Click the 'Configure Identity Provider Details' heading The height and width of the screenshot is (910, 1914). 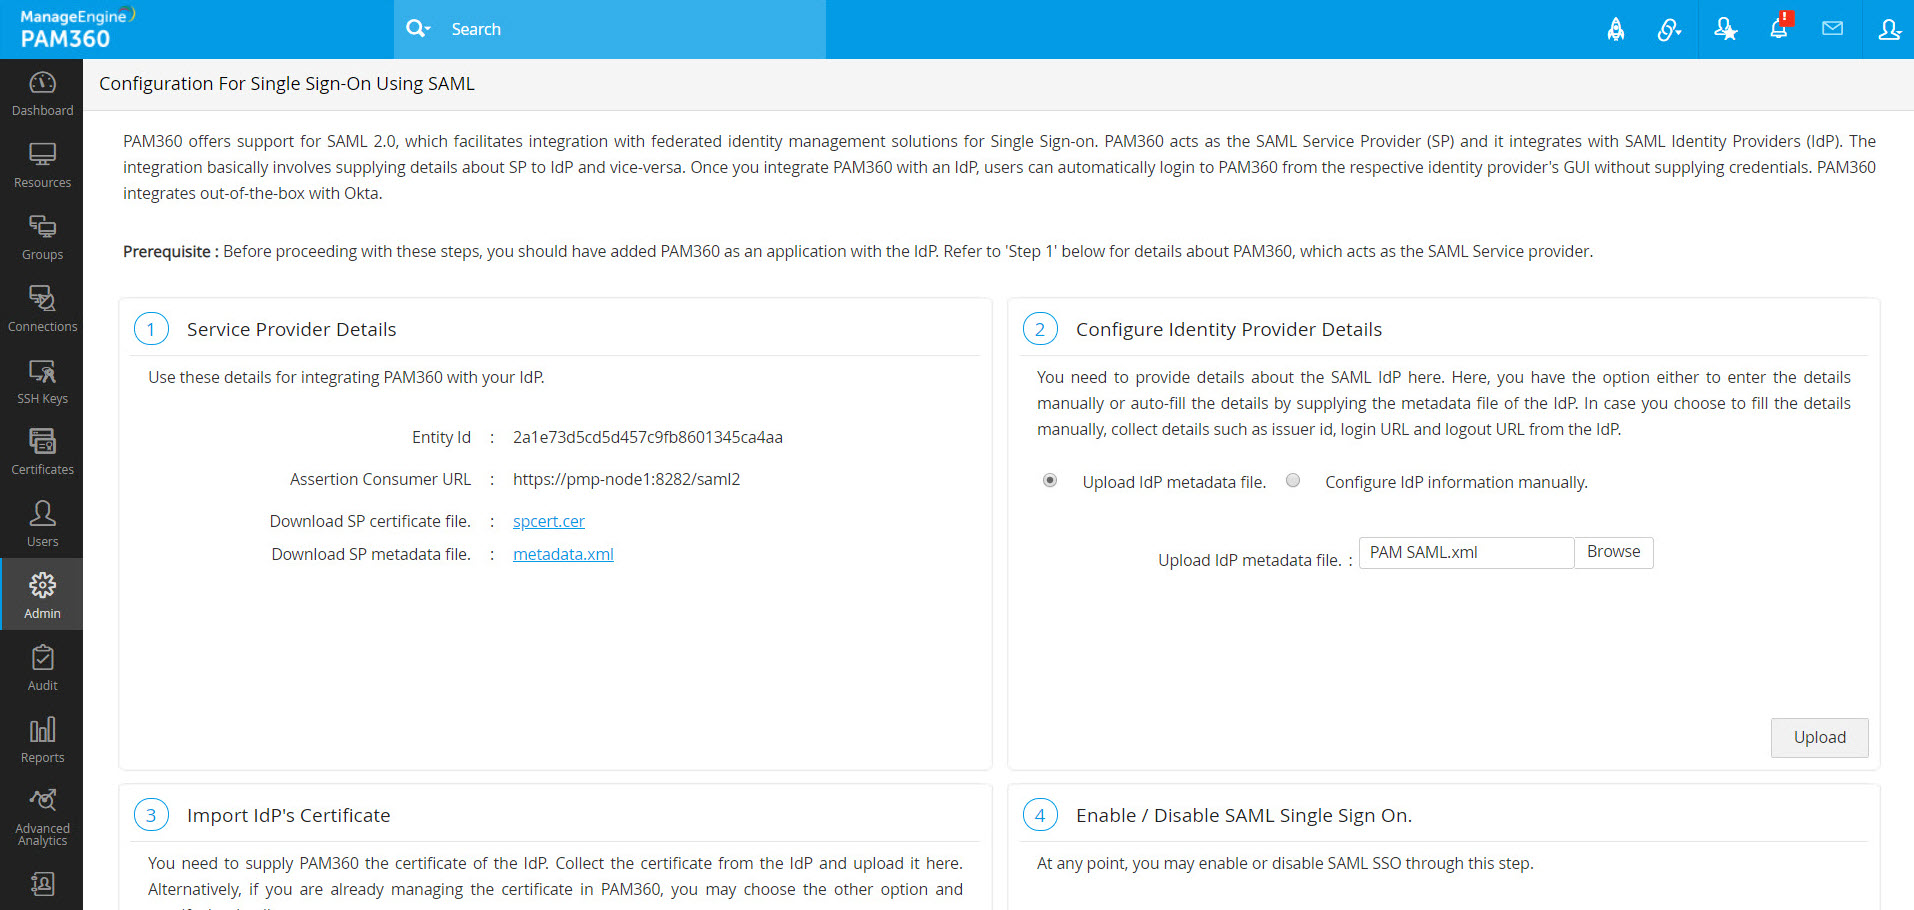pos(1229,330)
